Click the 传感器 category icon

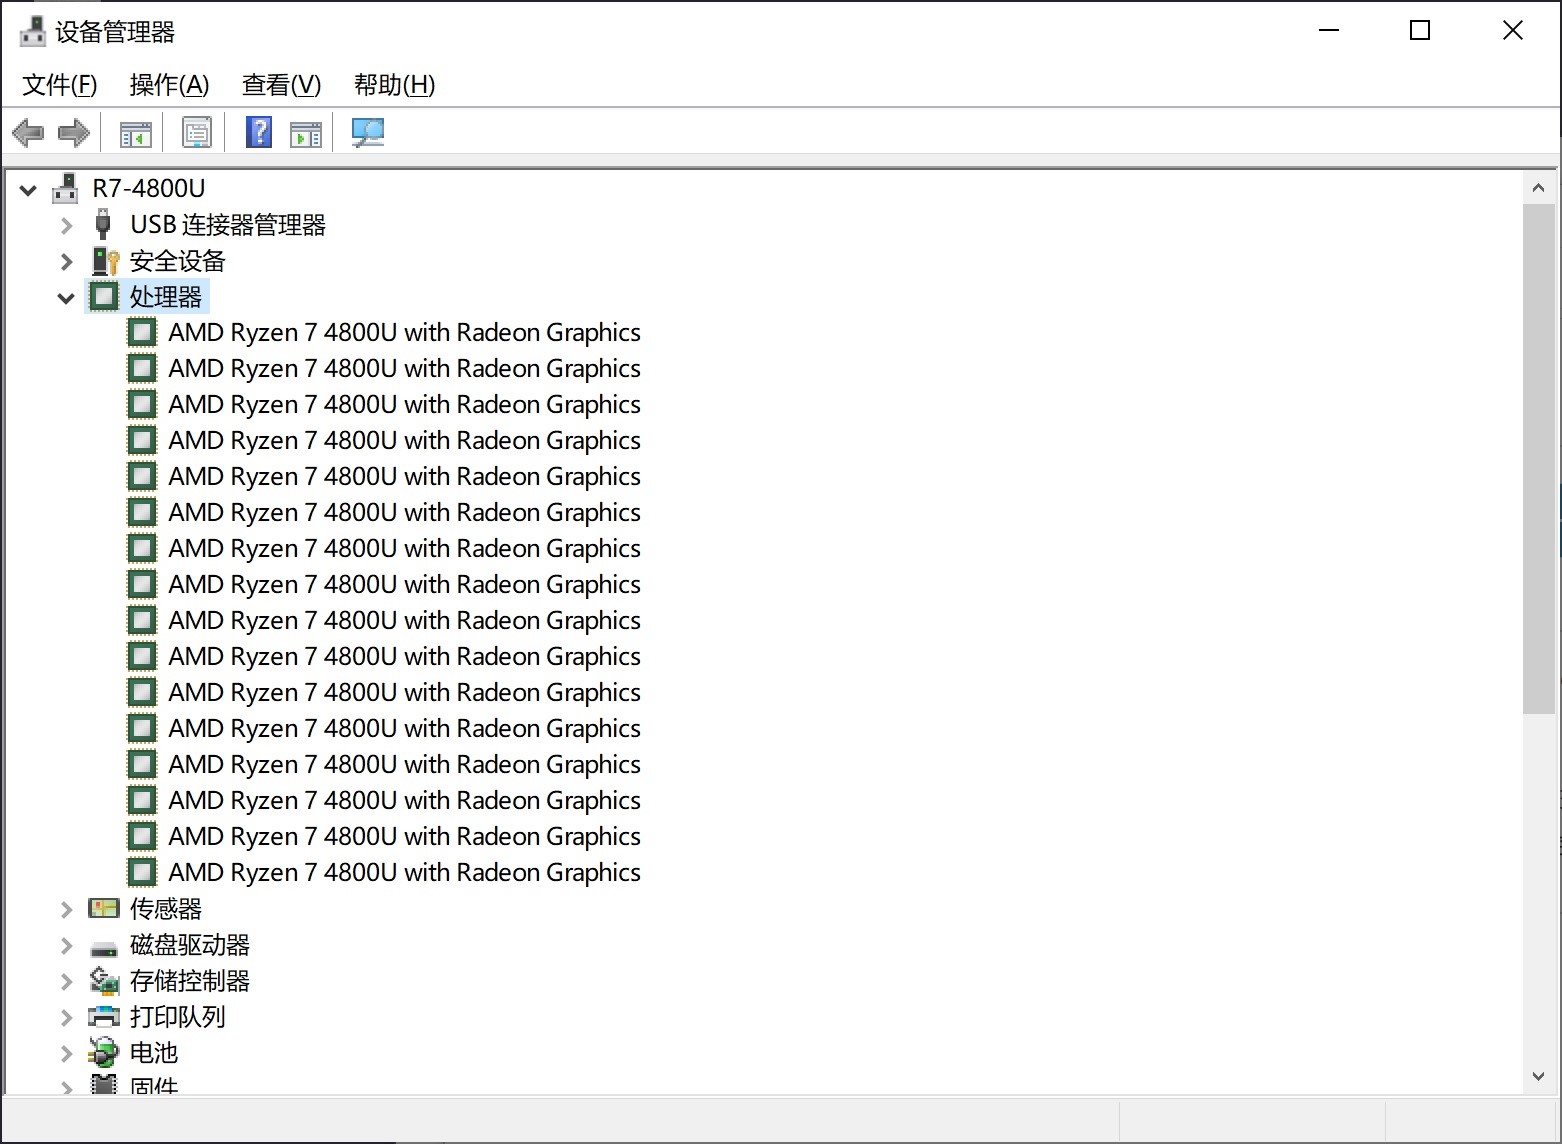tap(104, 908)
